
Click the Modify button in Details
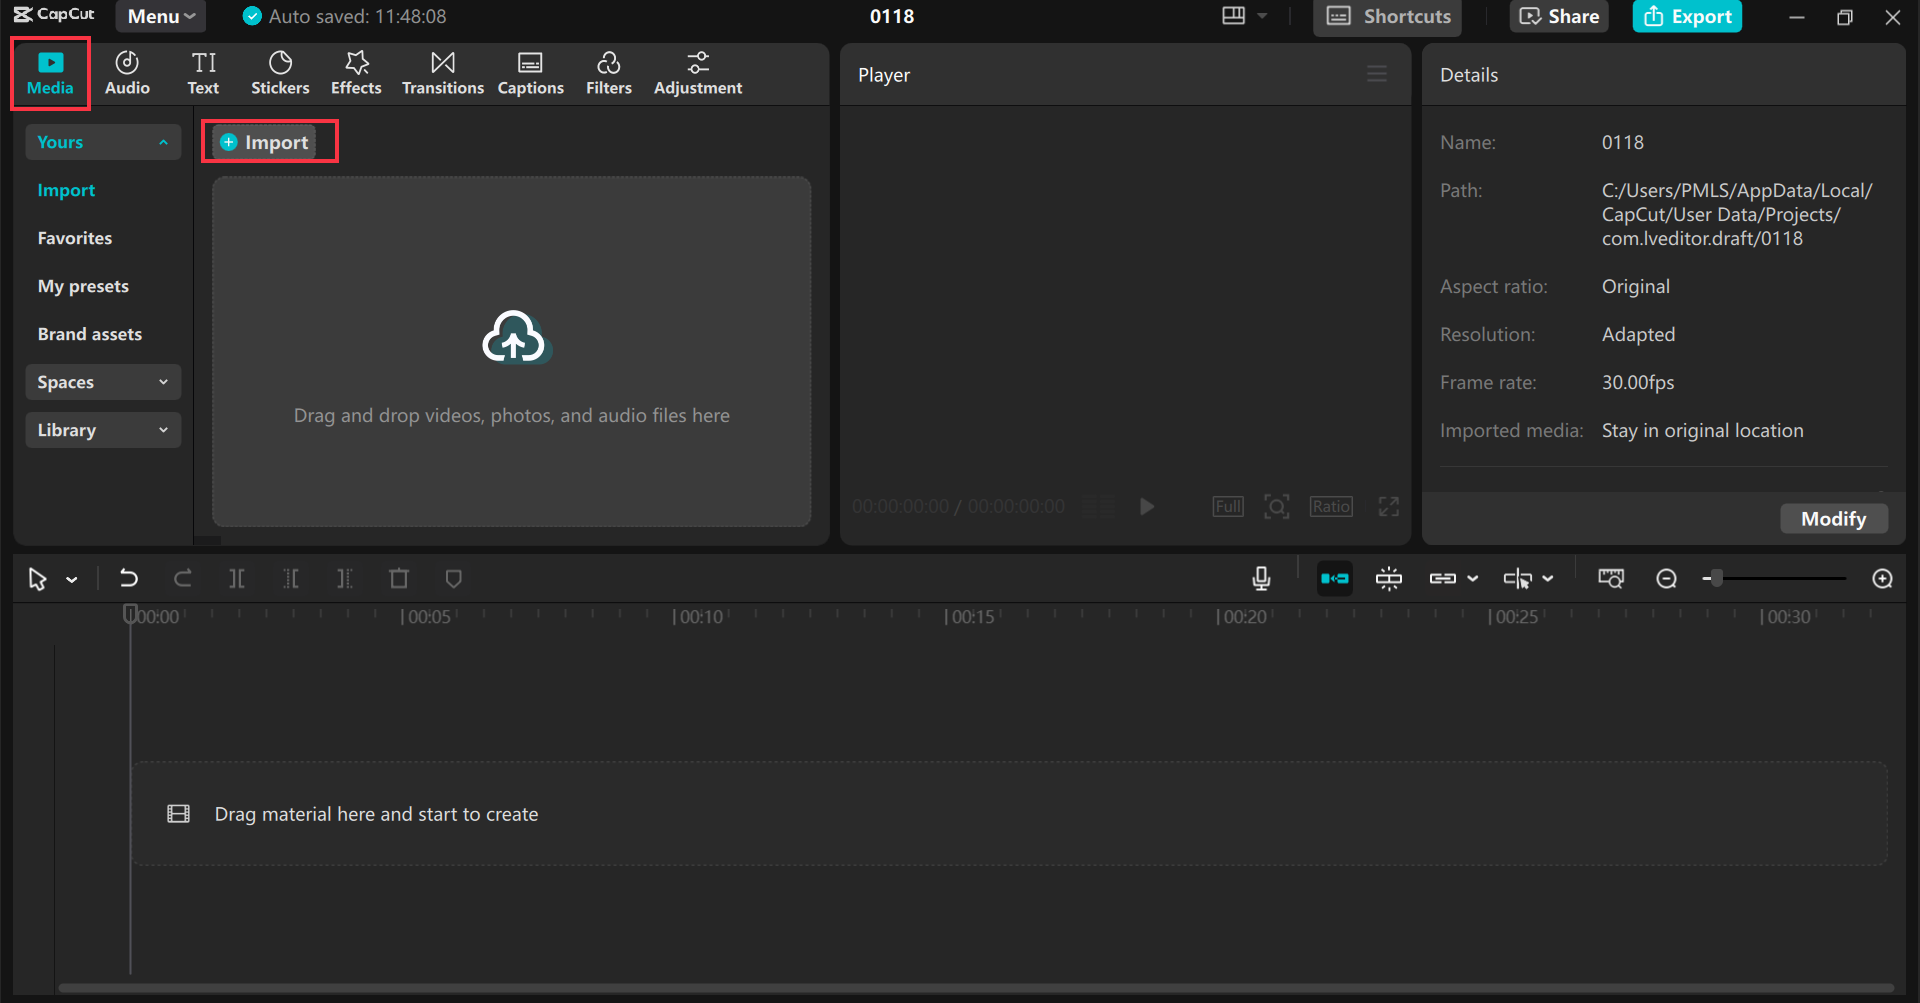(1833, 518)
